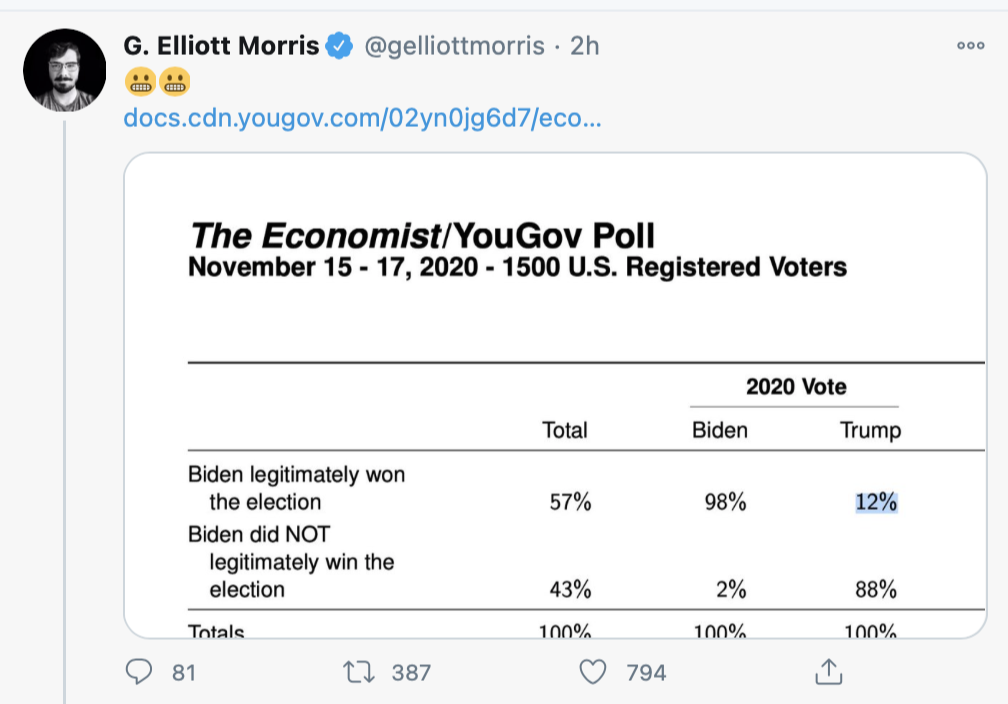Image resolution: width=1008 pixels, height=704 pixels.
Task: Click the reply speech bubble icon
Action: 138,673
